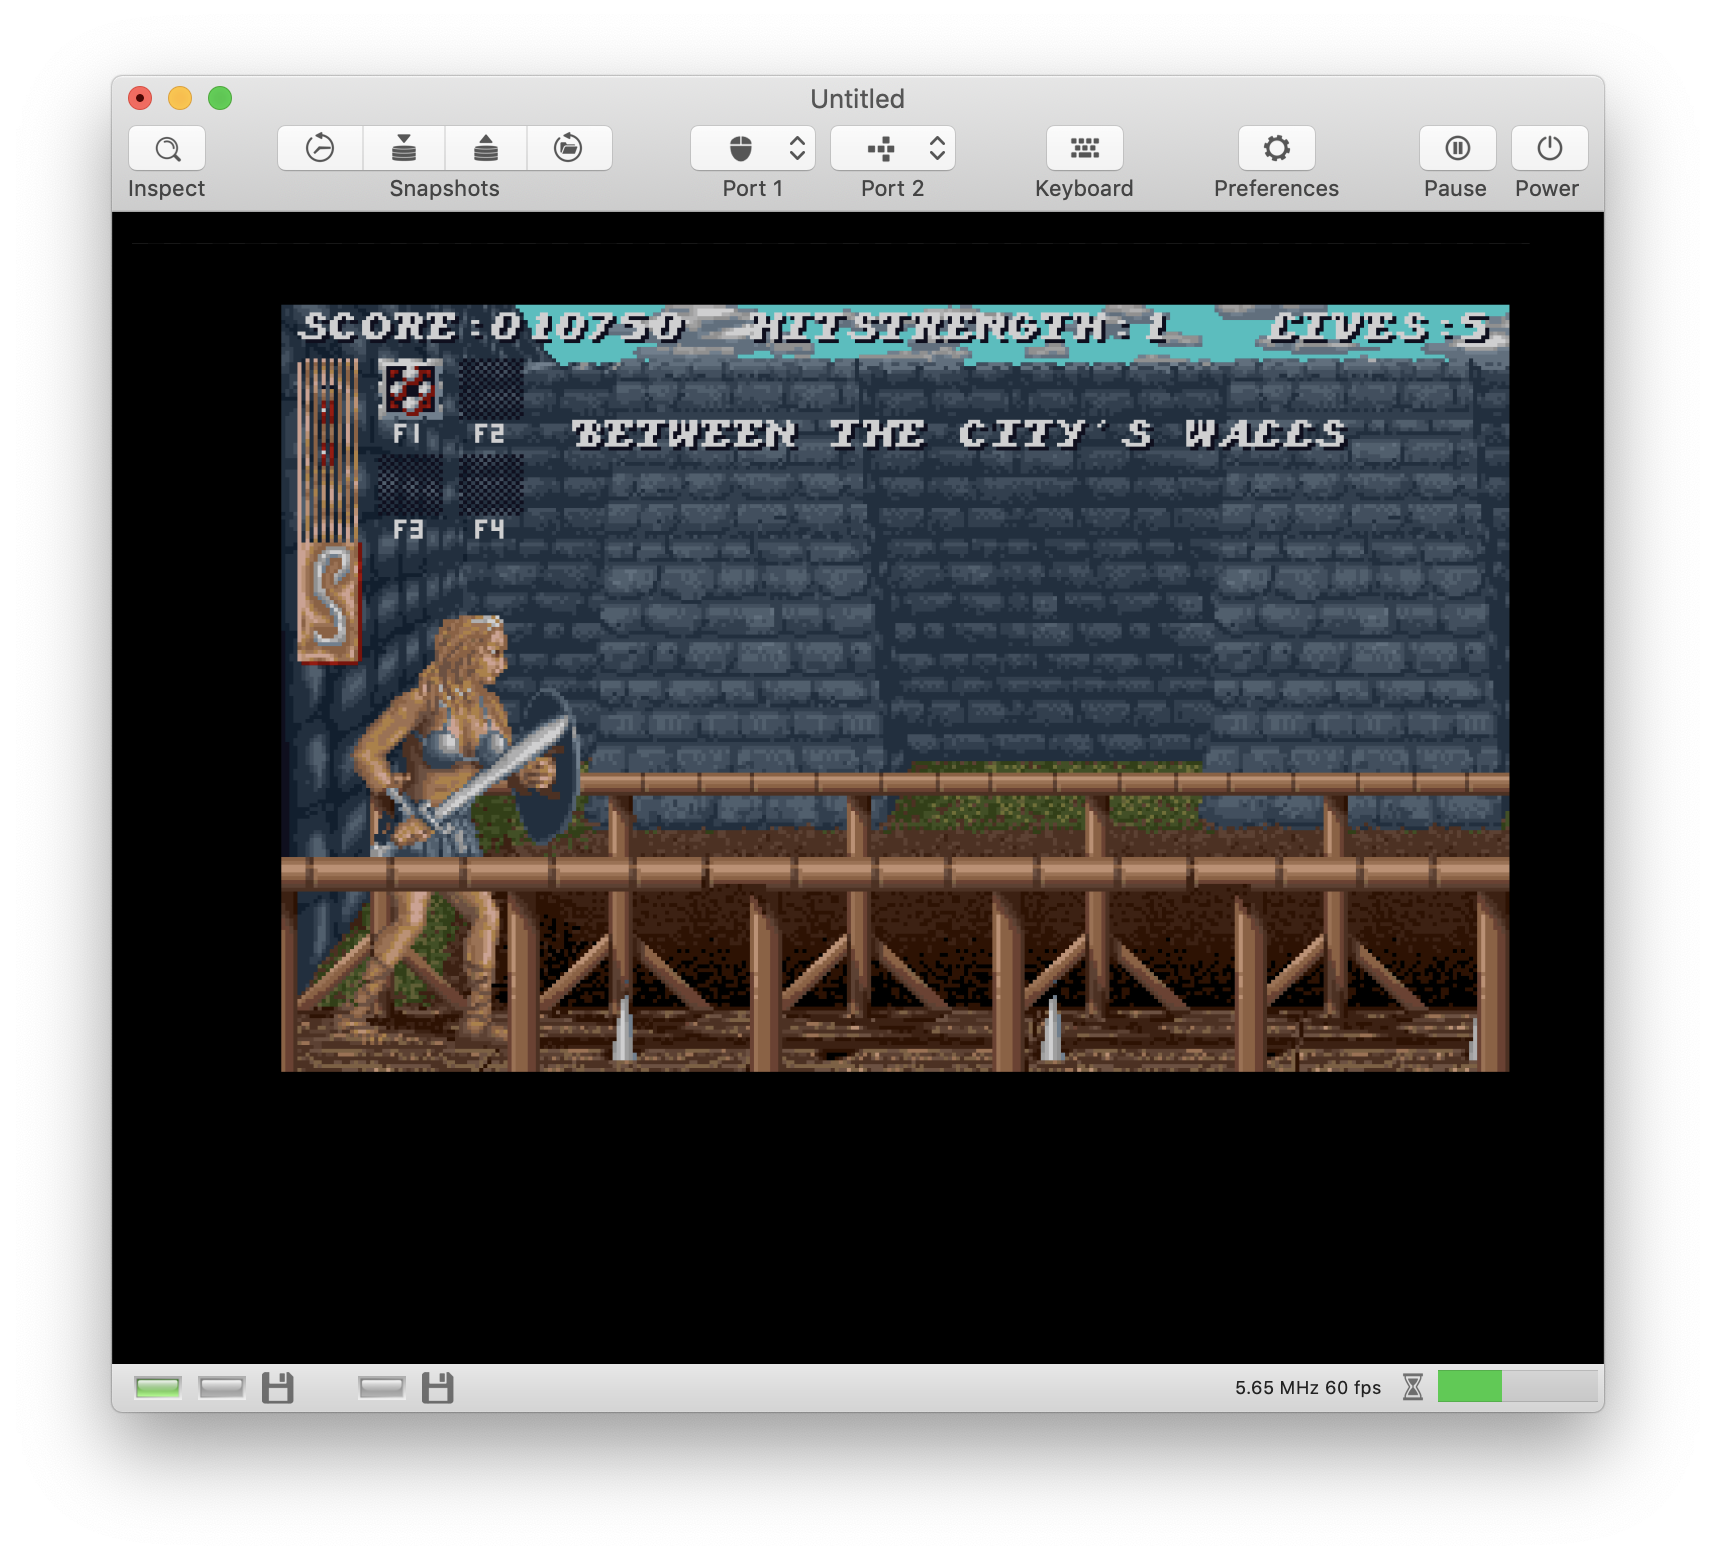Click the first gray drive LED in status bar
Screen dimensions: 1716x1560
coord(222,1387)
